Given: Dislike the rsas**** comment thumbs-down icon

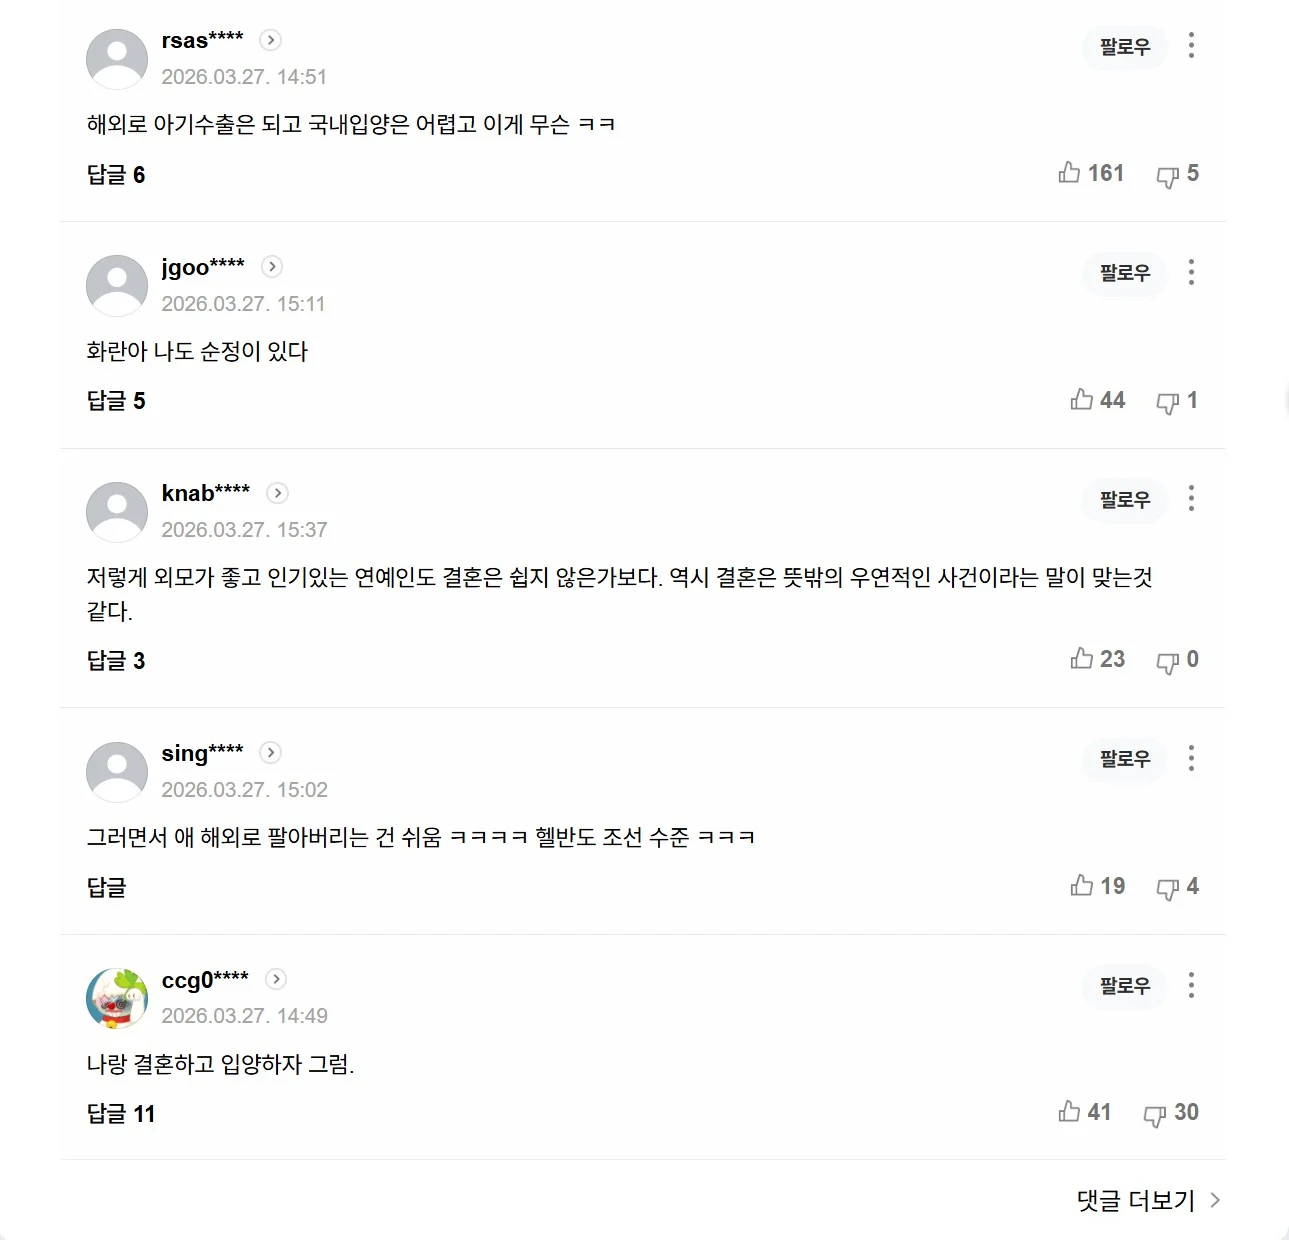Looking at the screenshot, I should tap(1167, 176).
